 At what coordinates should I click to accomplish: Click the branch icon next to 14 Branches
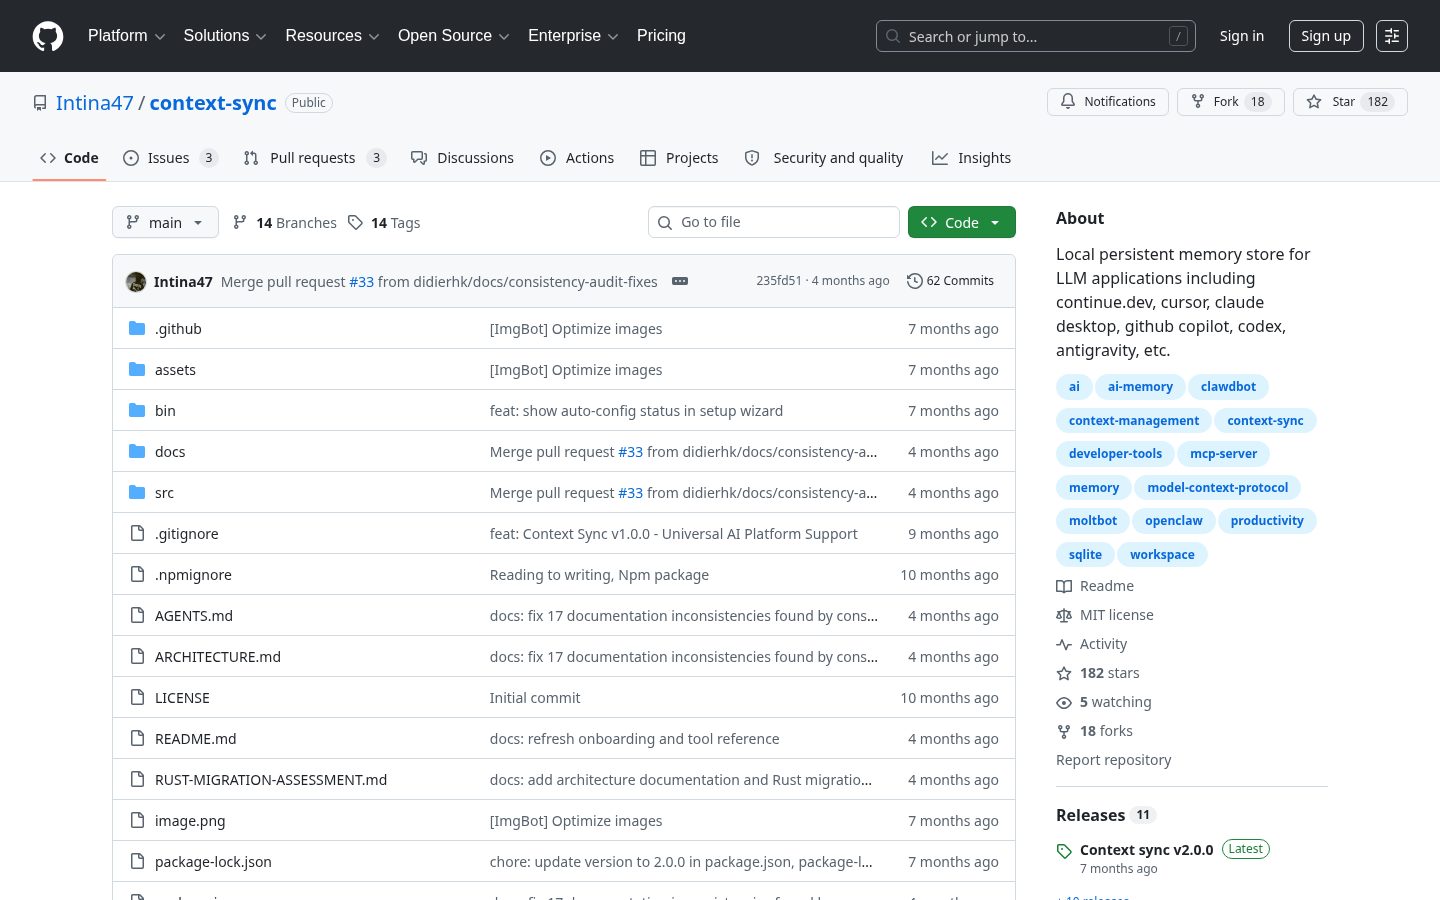coord(240,222)
